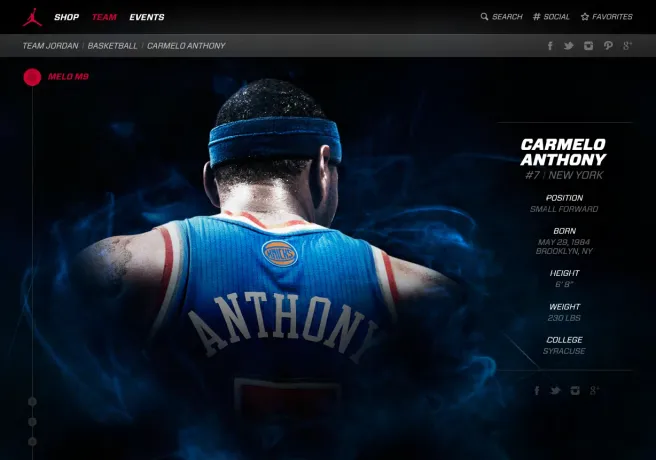Click the #7 New York text

click(564, 175)
